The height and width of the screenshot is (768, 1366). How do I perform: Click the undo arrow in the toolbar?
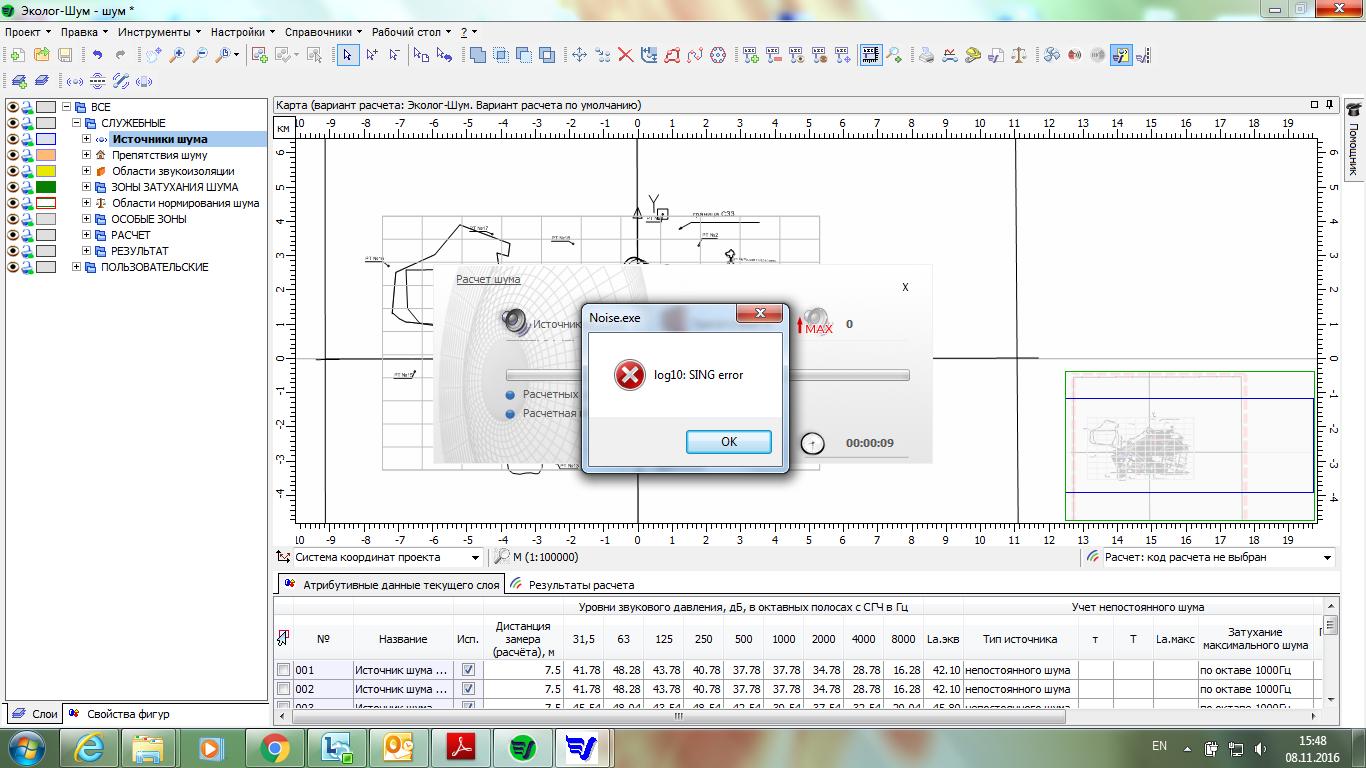98,55
